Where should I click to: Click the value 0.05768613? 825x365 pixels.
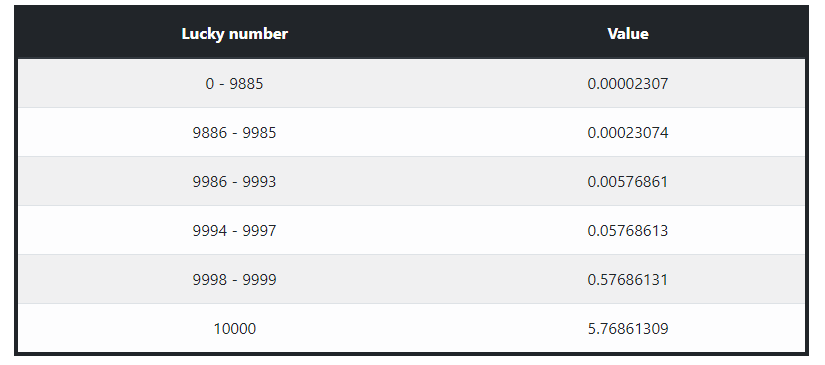(x=628, y=230)
